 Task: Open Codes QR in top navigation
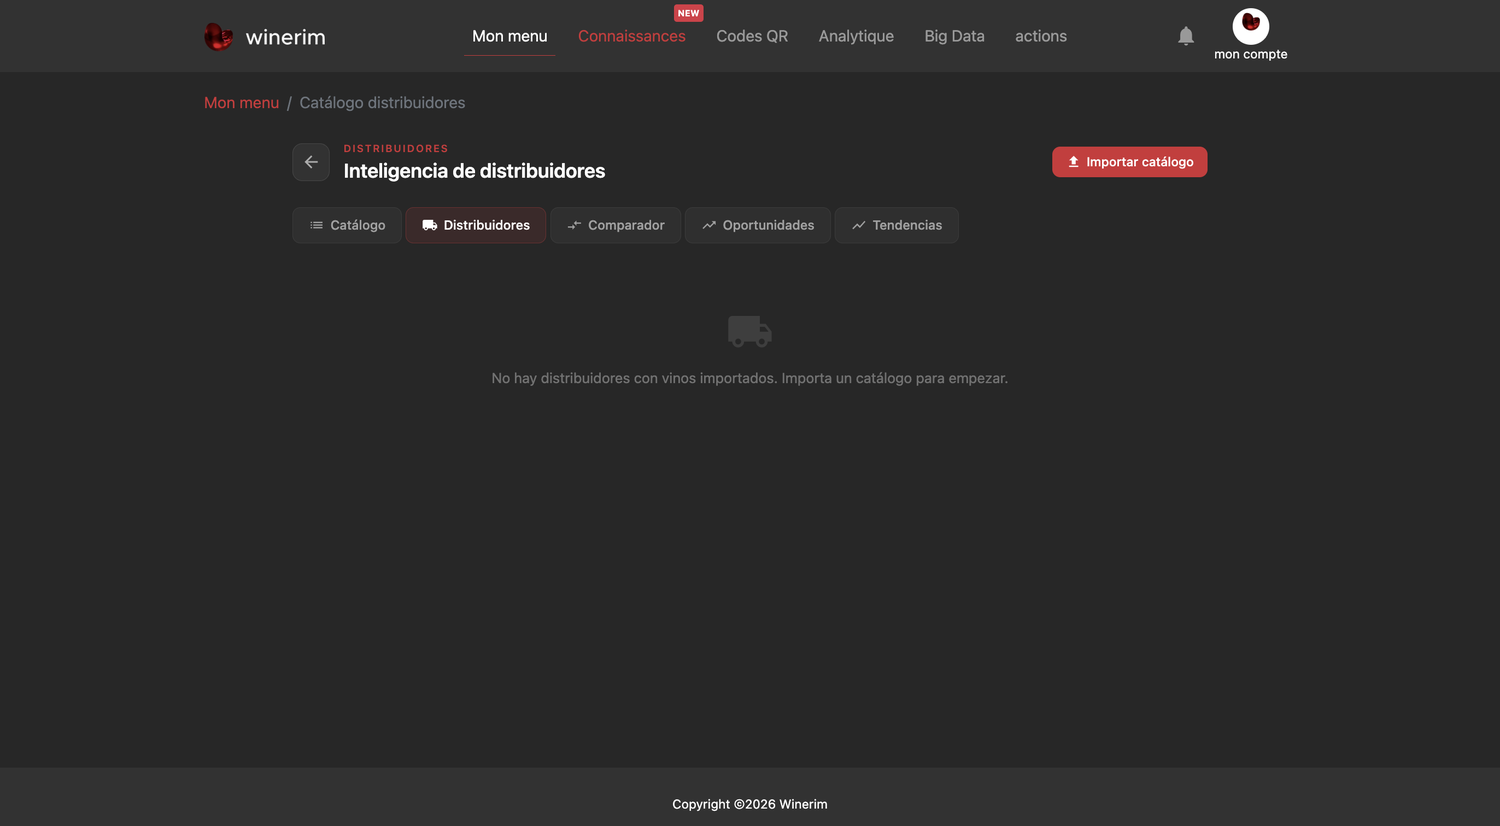[x=752, y=36]
